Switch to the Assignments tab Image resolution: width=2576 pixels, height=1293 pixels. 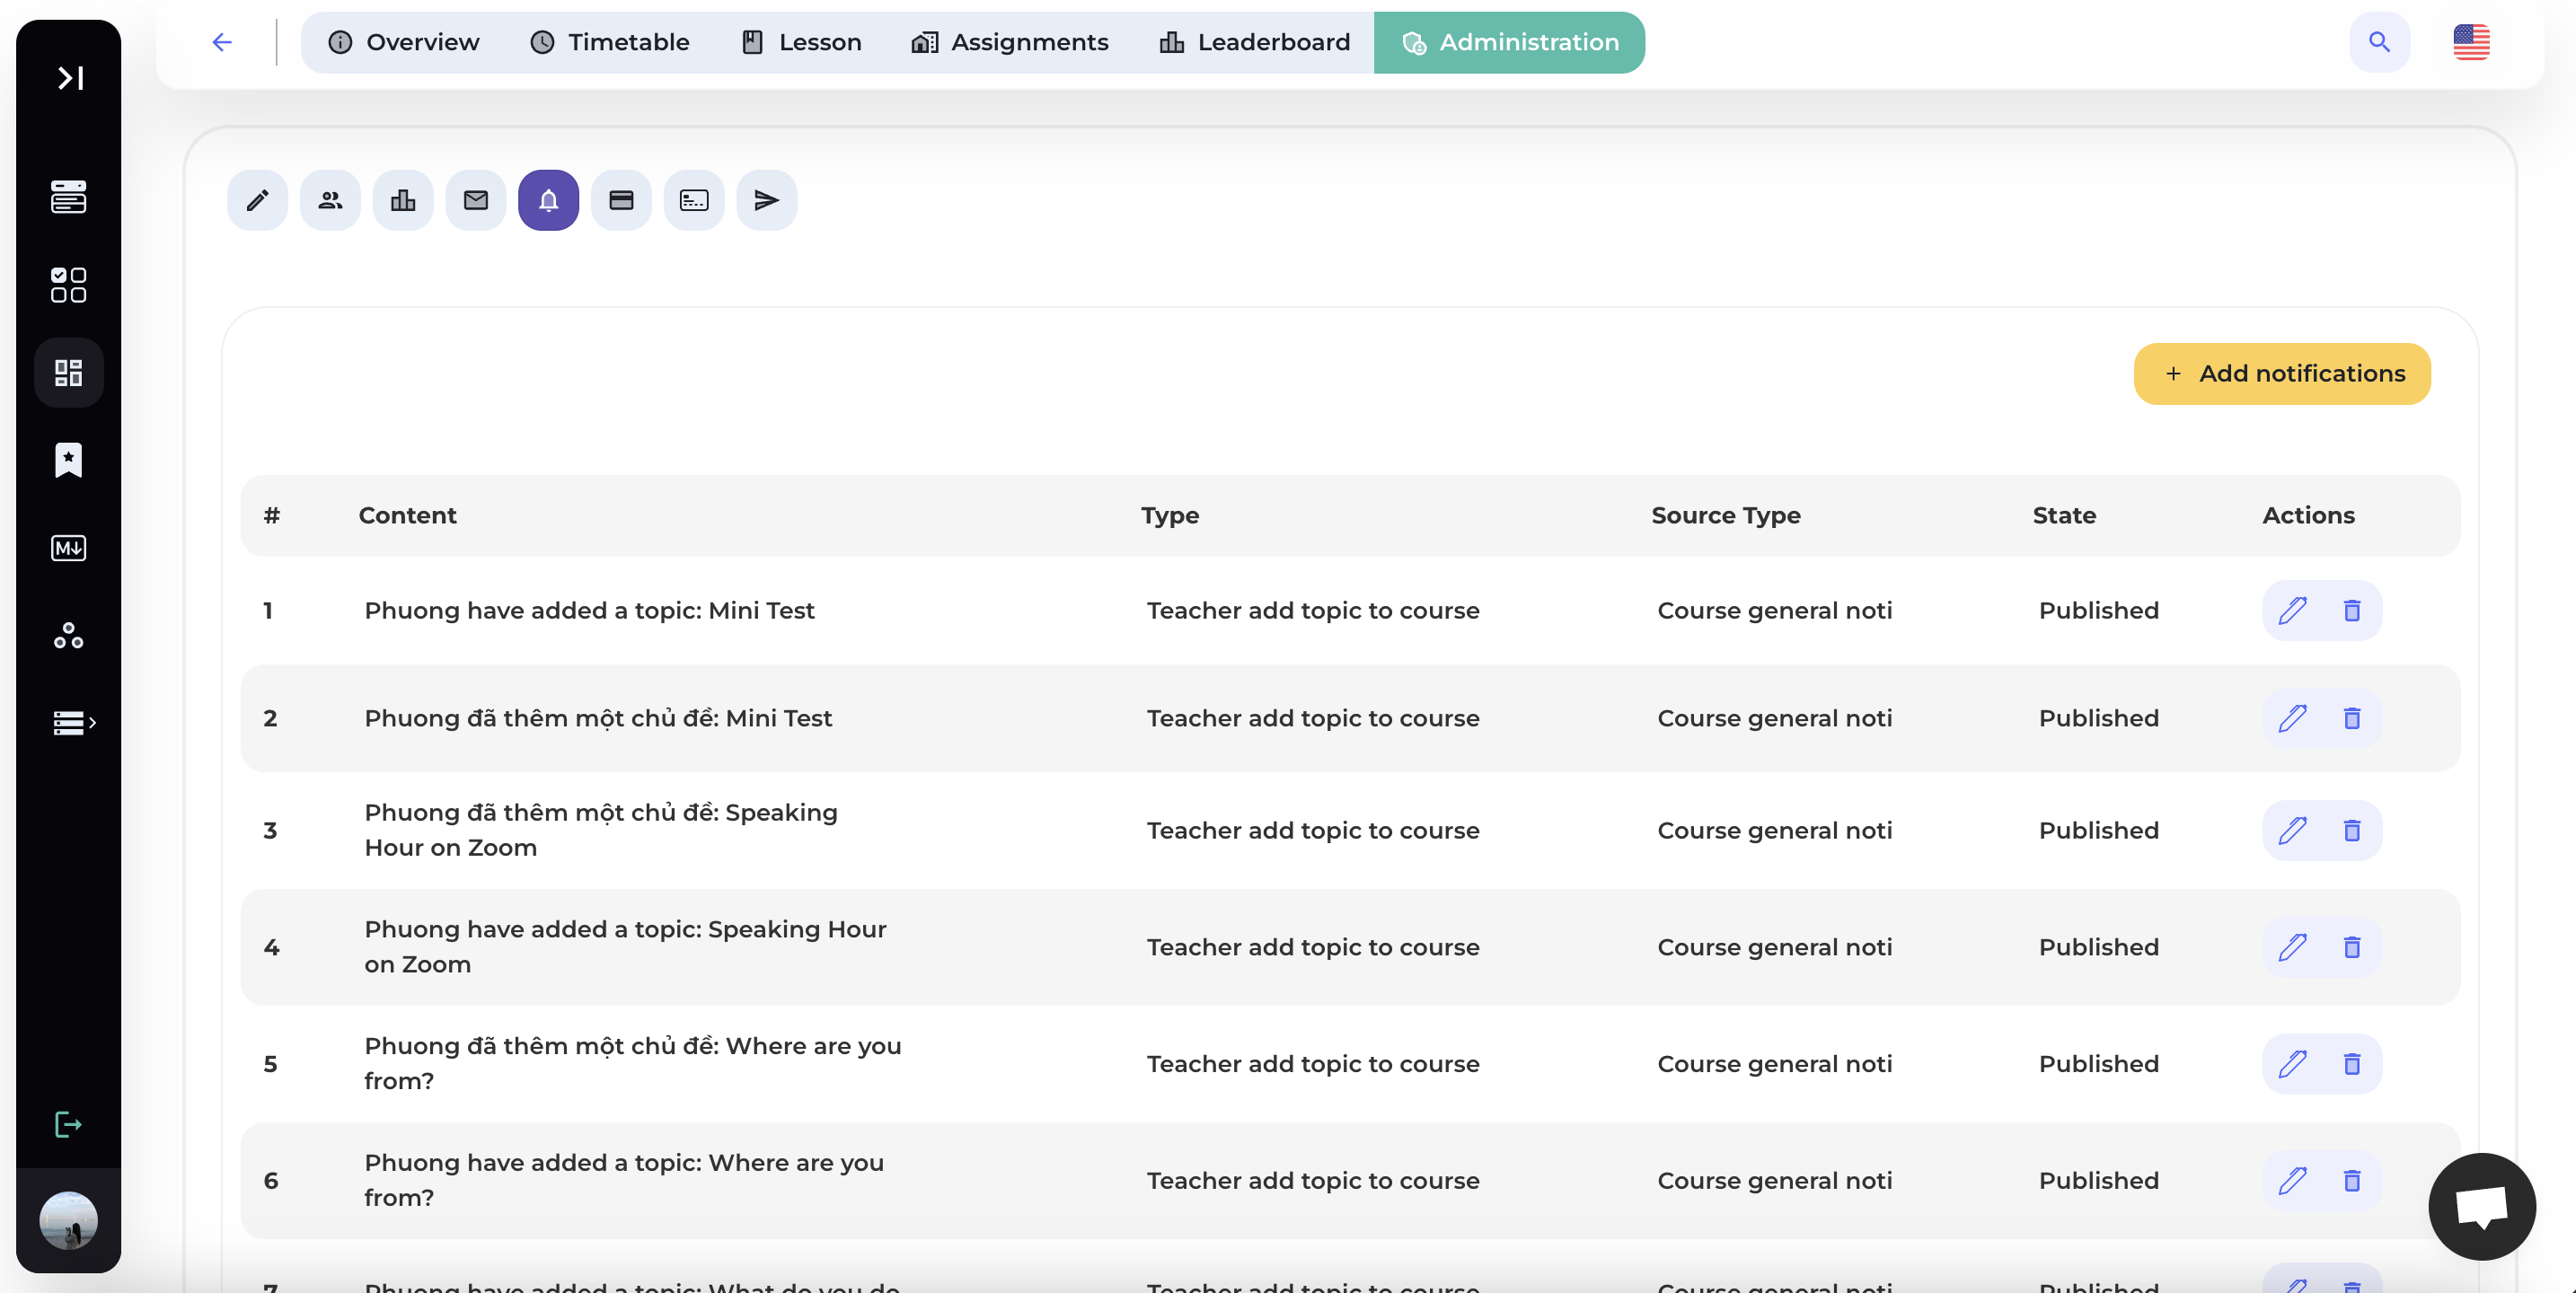[x=1010, y=42]
